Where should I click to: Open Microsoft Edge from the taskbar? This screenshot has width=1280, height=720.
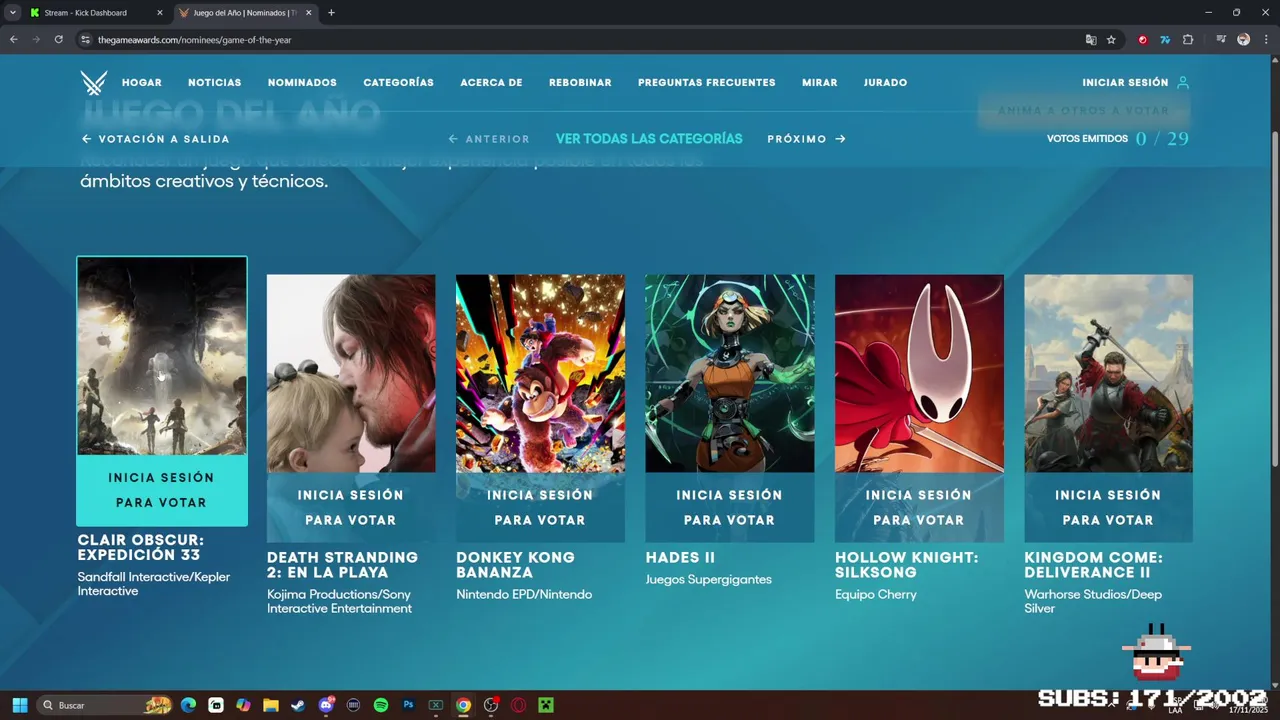(x=188, y=705)
